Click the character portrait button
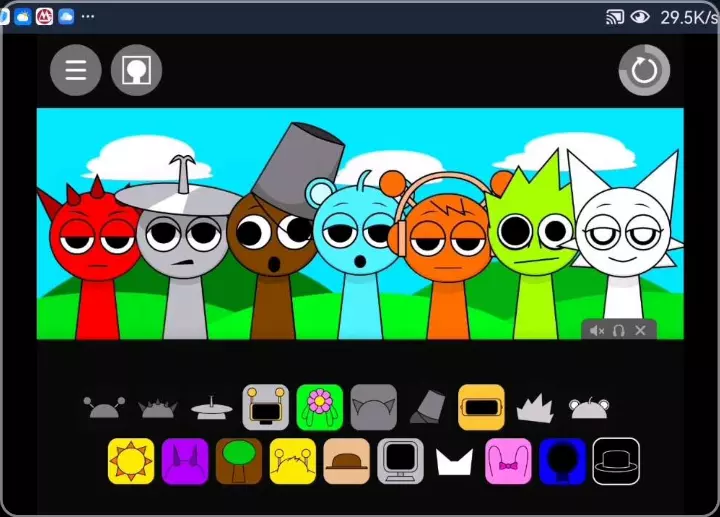 [136, 70]
